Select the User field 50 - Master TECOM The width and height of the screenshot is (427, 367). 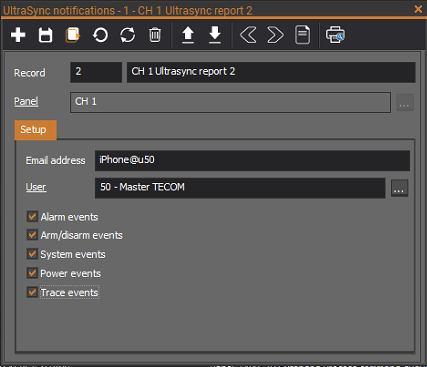(x=240, y=188)
